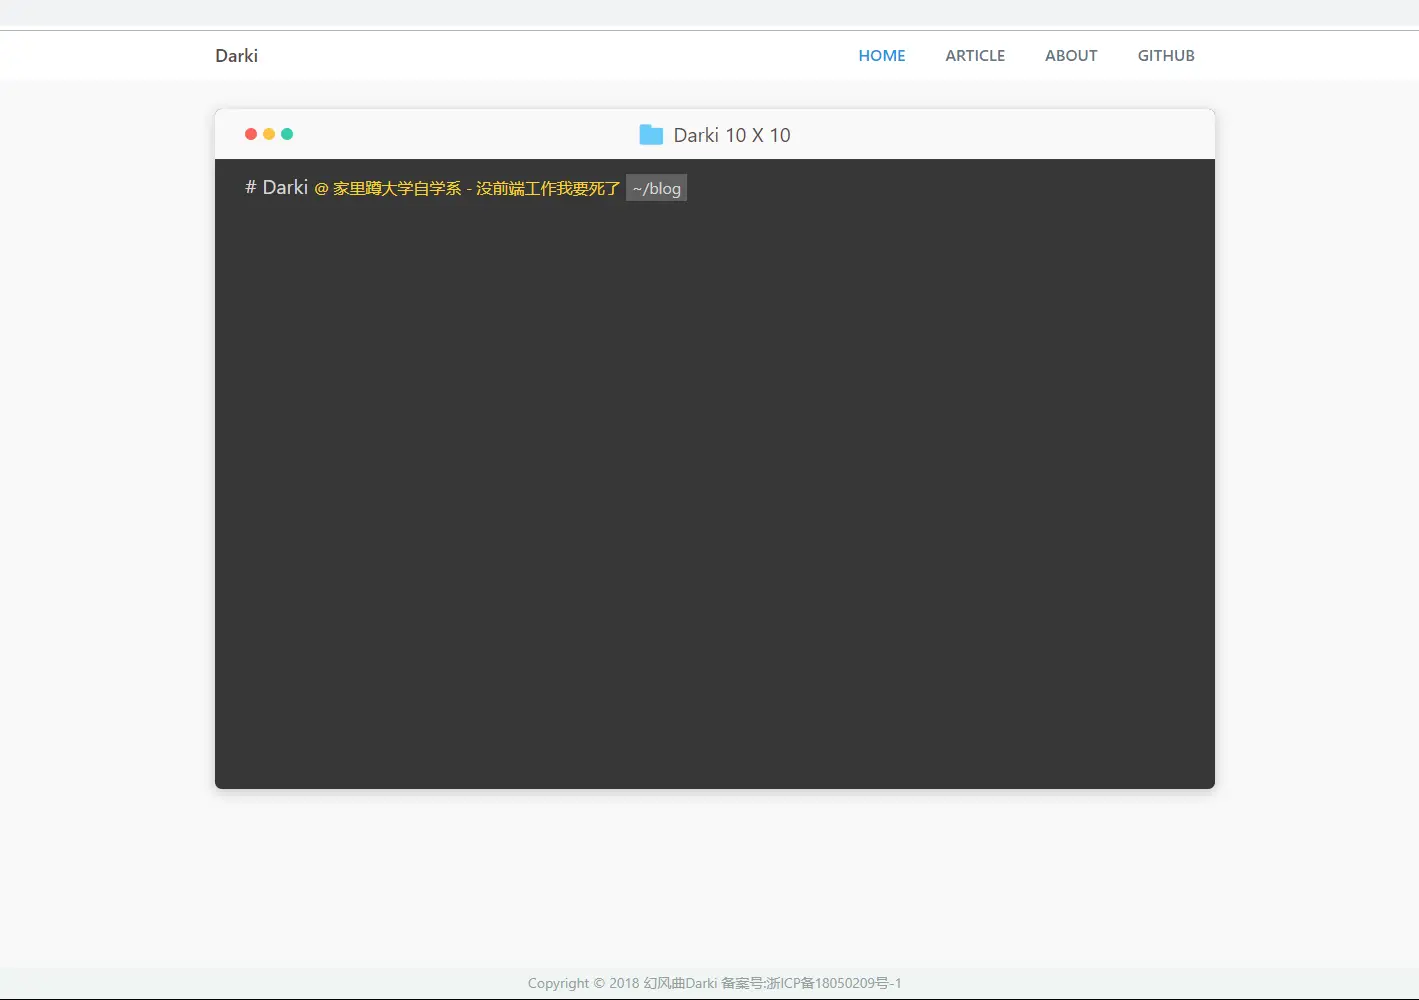The height and width of the screenshot is (1000, 1419).
Task: Click the green dot on terminal window
Action: [x=287, y=134]
